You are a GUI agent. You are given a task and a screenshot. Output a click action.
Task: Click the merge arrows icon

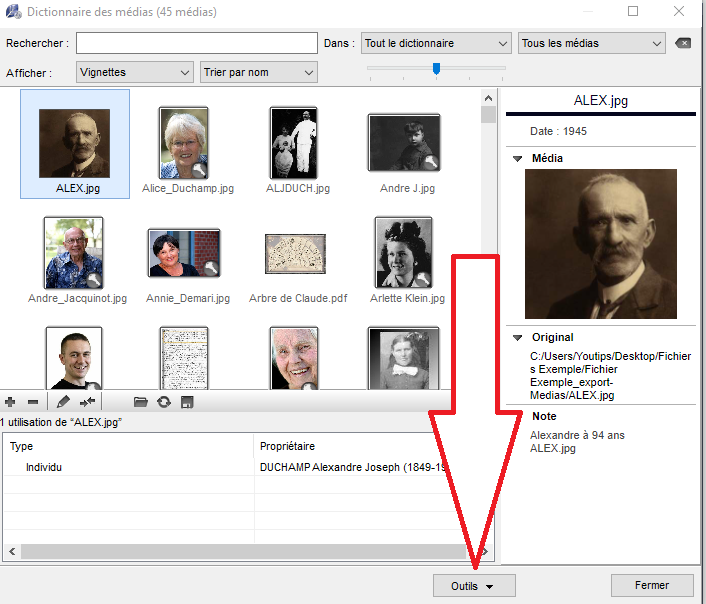(87, 402)
